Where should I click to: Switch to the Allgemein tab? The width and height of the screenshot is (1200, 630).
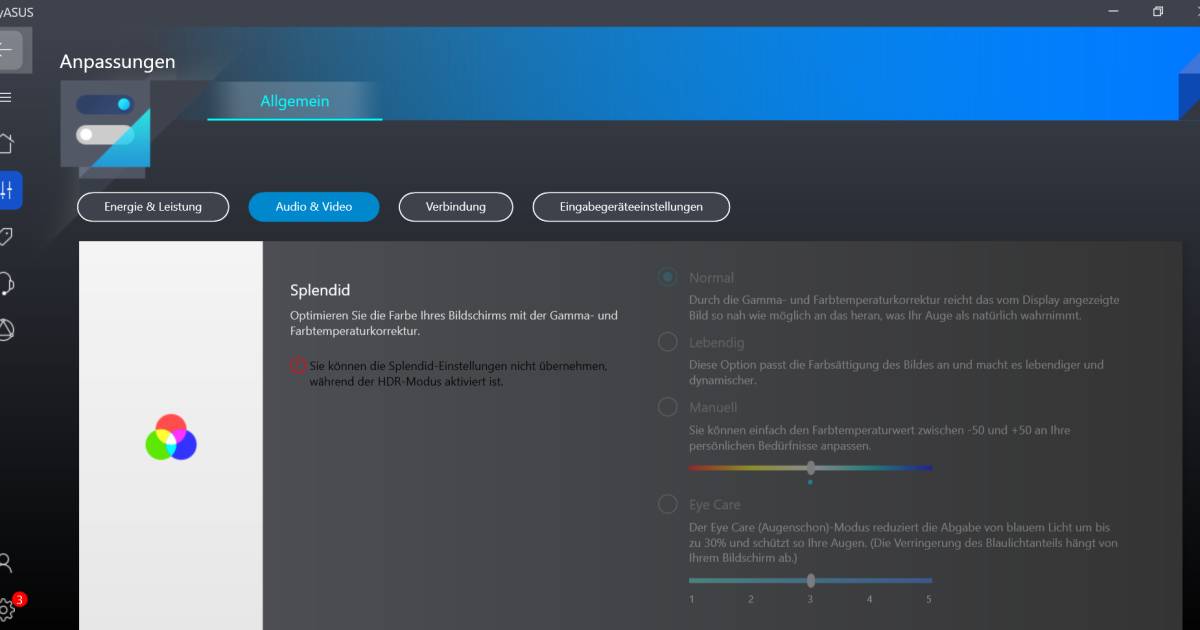294,101
